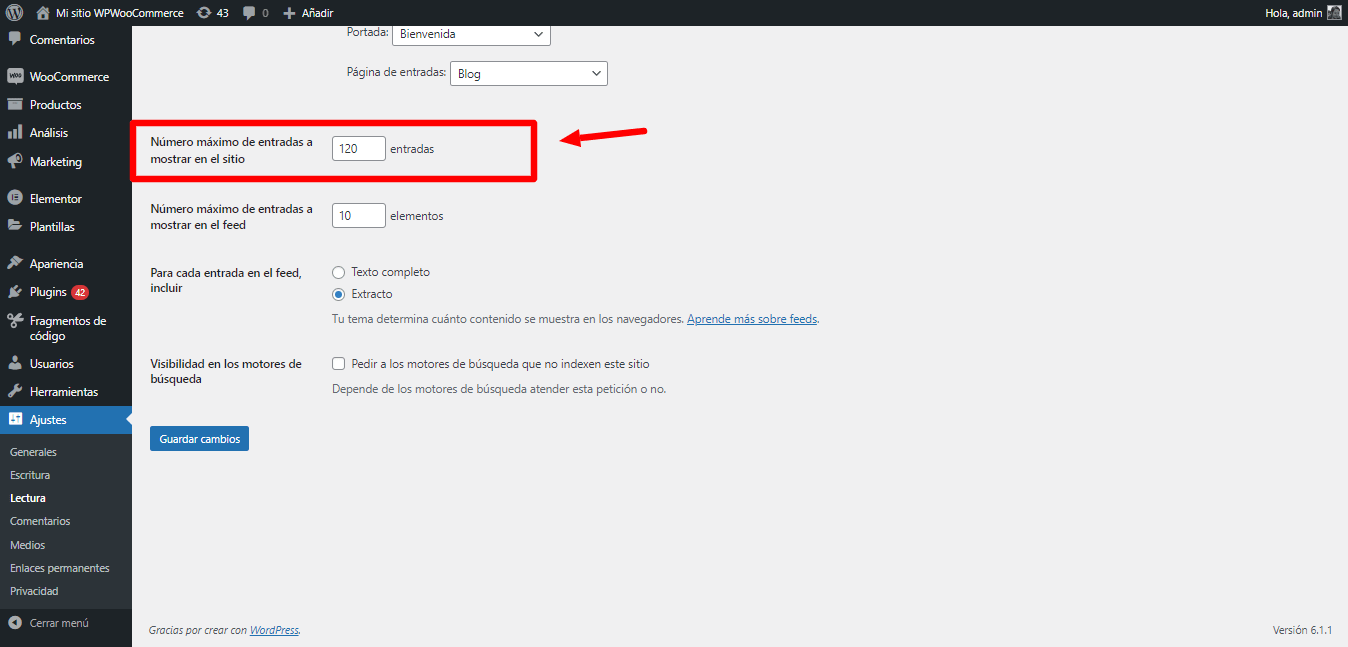This screenshot has width=1348, height=647.
Task: Open Privacidad settings submenu
Action: pyautogui.click(x=34, y=591)
